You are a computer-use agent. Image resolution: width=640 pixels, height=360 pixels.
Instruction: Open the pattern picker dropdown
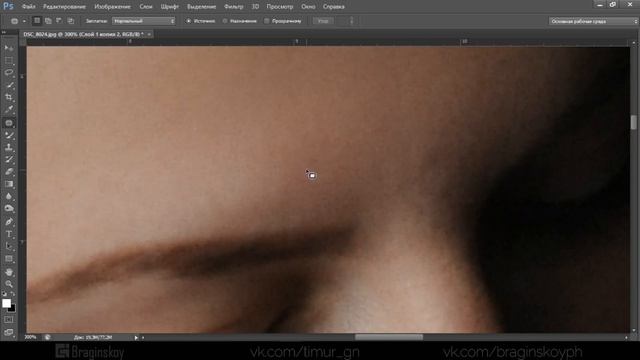[351, 21]
